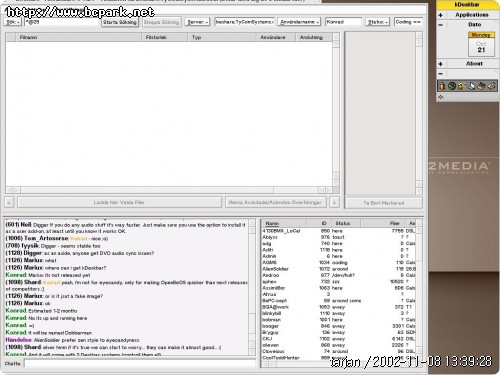Click the Chatta: message input field
Image resolution: width=500 pixels, height=375 pixels.
click(x=140, y=363)
